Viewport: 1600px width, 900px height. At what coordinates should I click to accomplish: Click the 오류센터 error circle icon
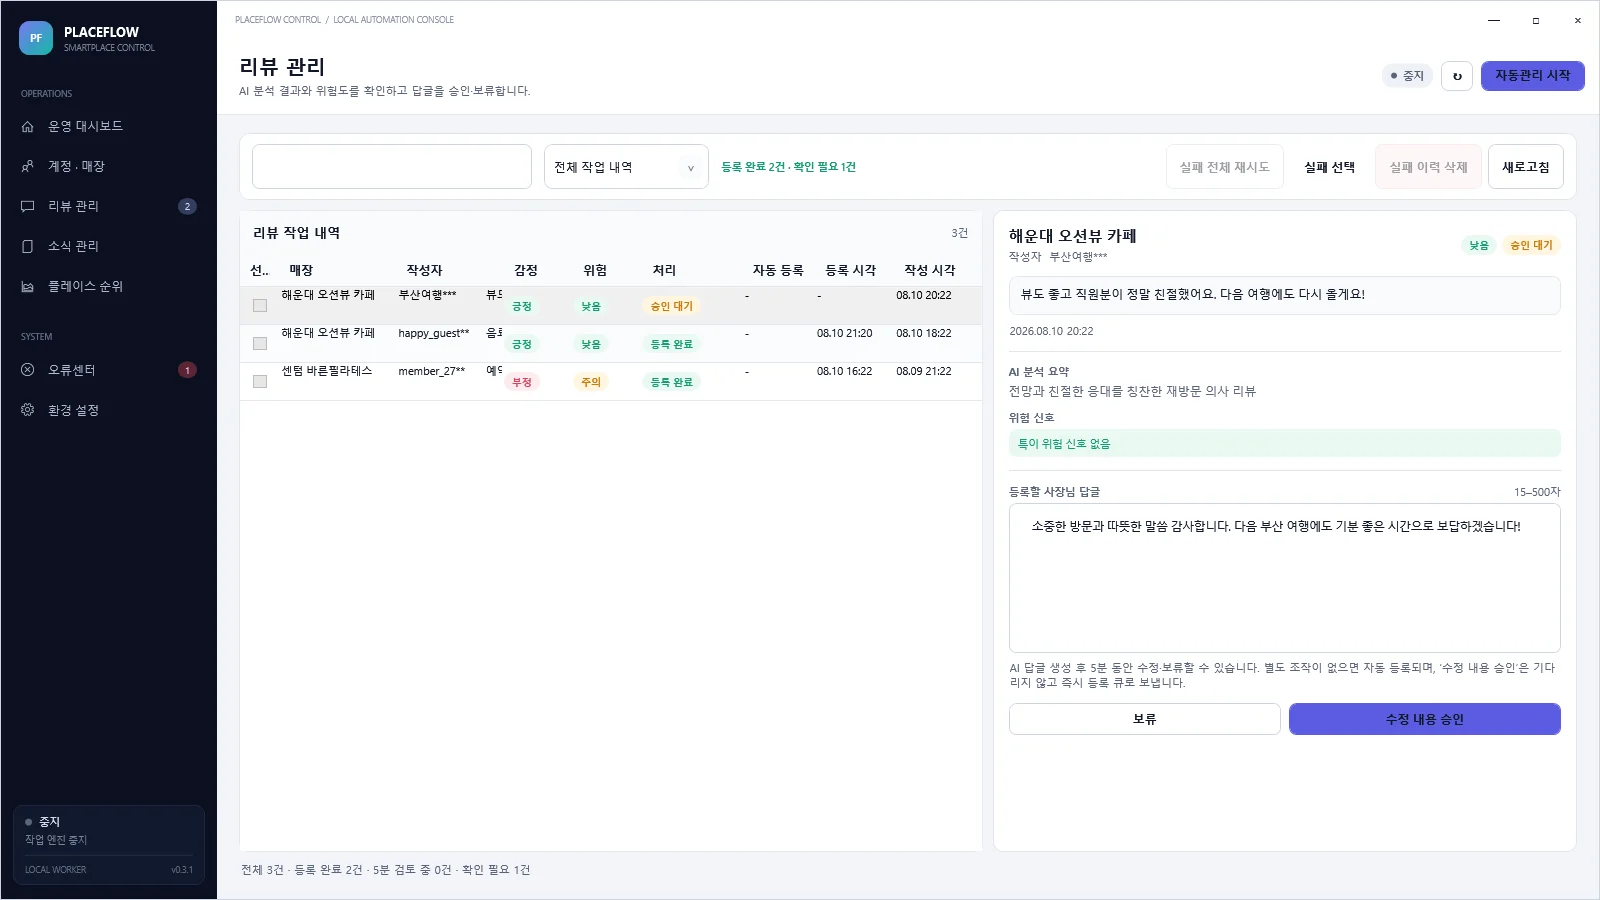point(28,370)
